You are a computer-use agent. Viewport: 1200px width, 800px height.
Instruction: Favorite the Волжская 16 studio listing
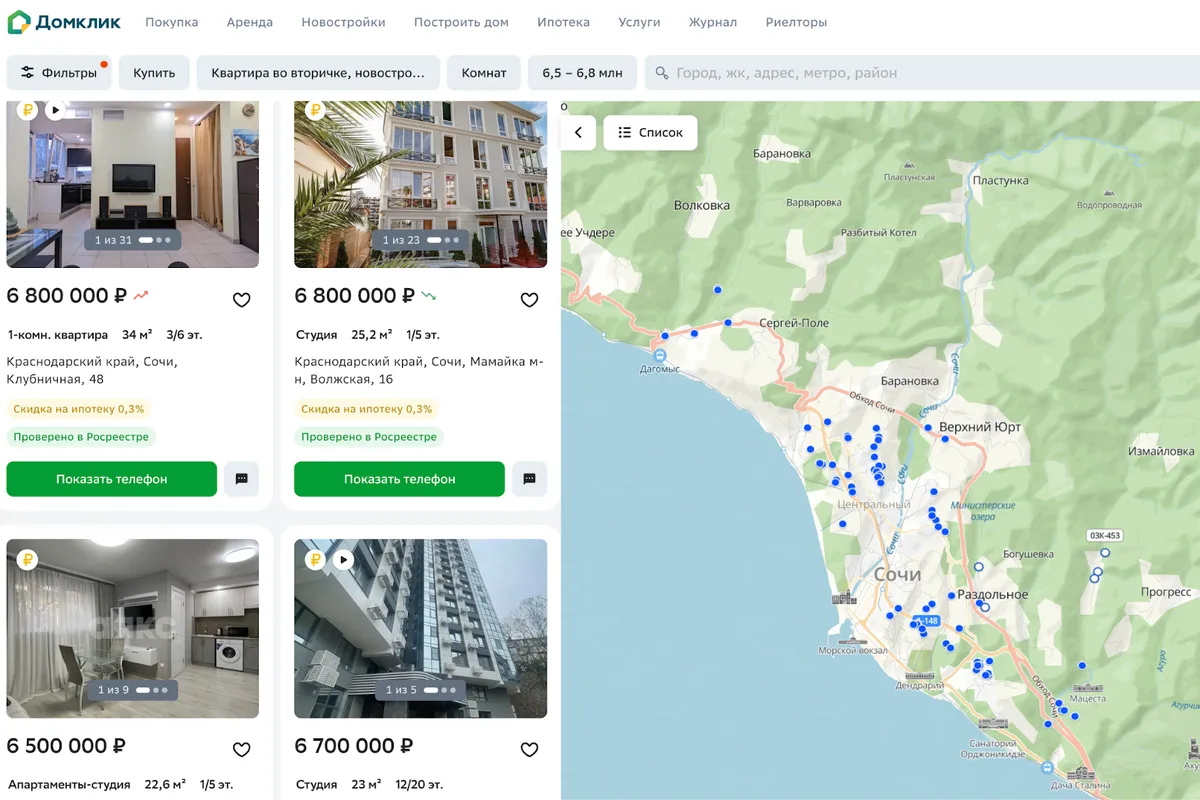pyautogui.click(x=529, y=299)
